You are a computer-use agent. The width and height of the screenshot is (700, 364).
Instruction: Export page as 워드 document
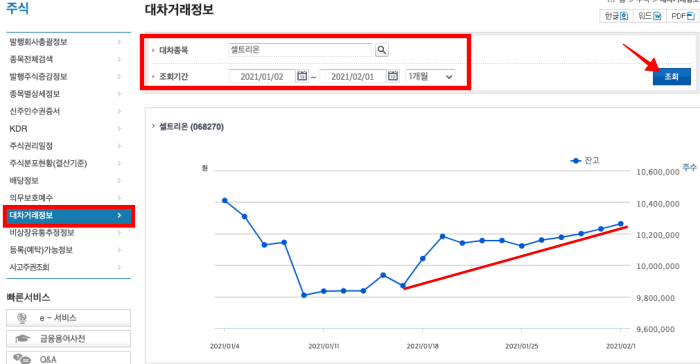[x=650, y=16]
